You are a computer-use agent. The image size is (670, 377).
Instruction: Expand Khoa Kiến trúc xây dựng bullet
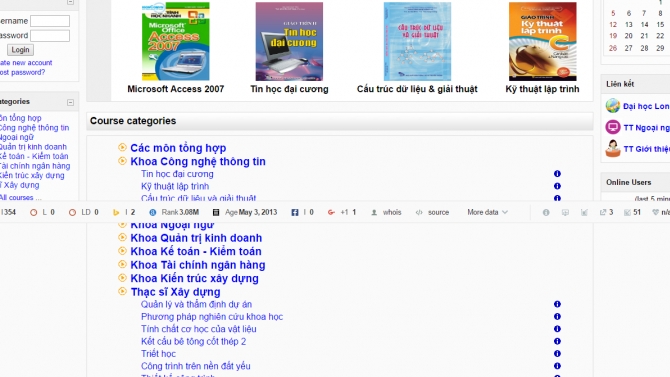(122, 278)
